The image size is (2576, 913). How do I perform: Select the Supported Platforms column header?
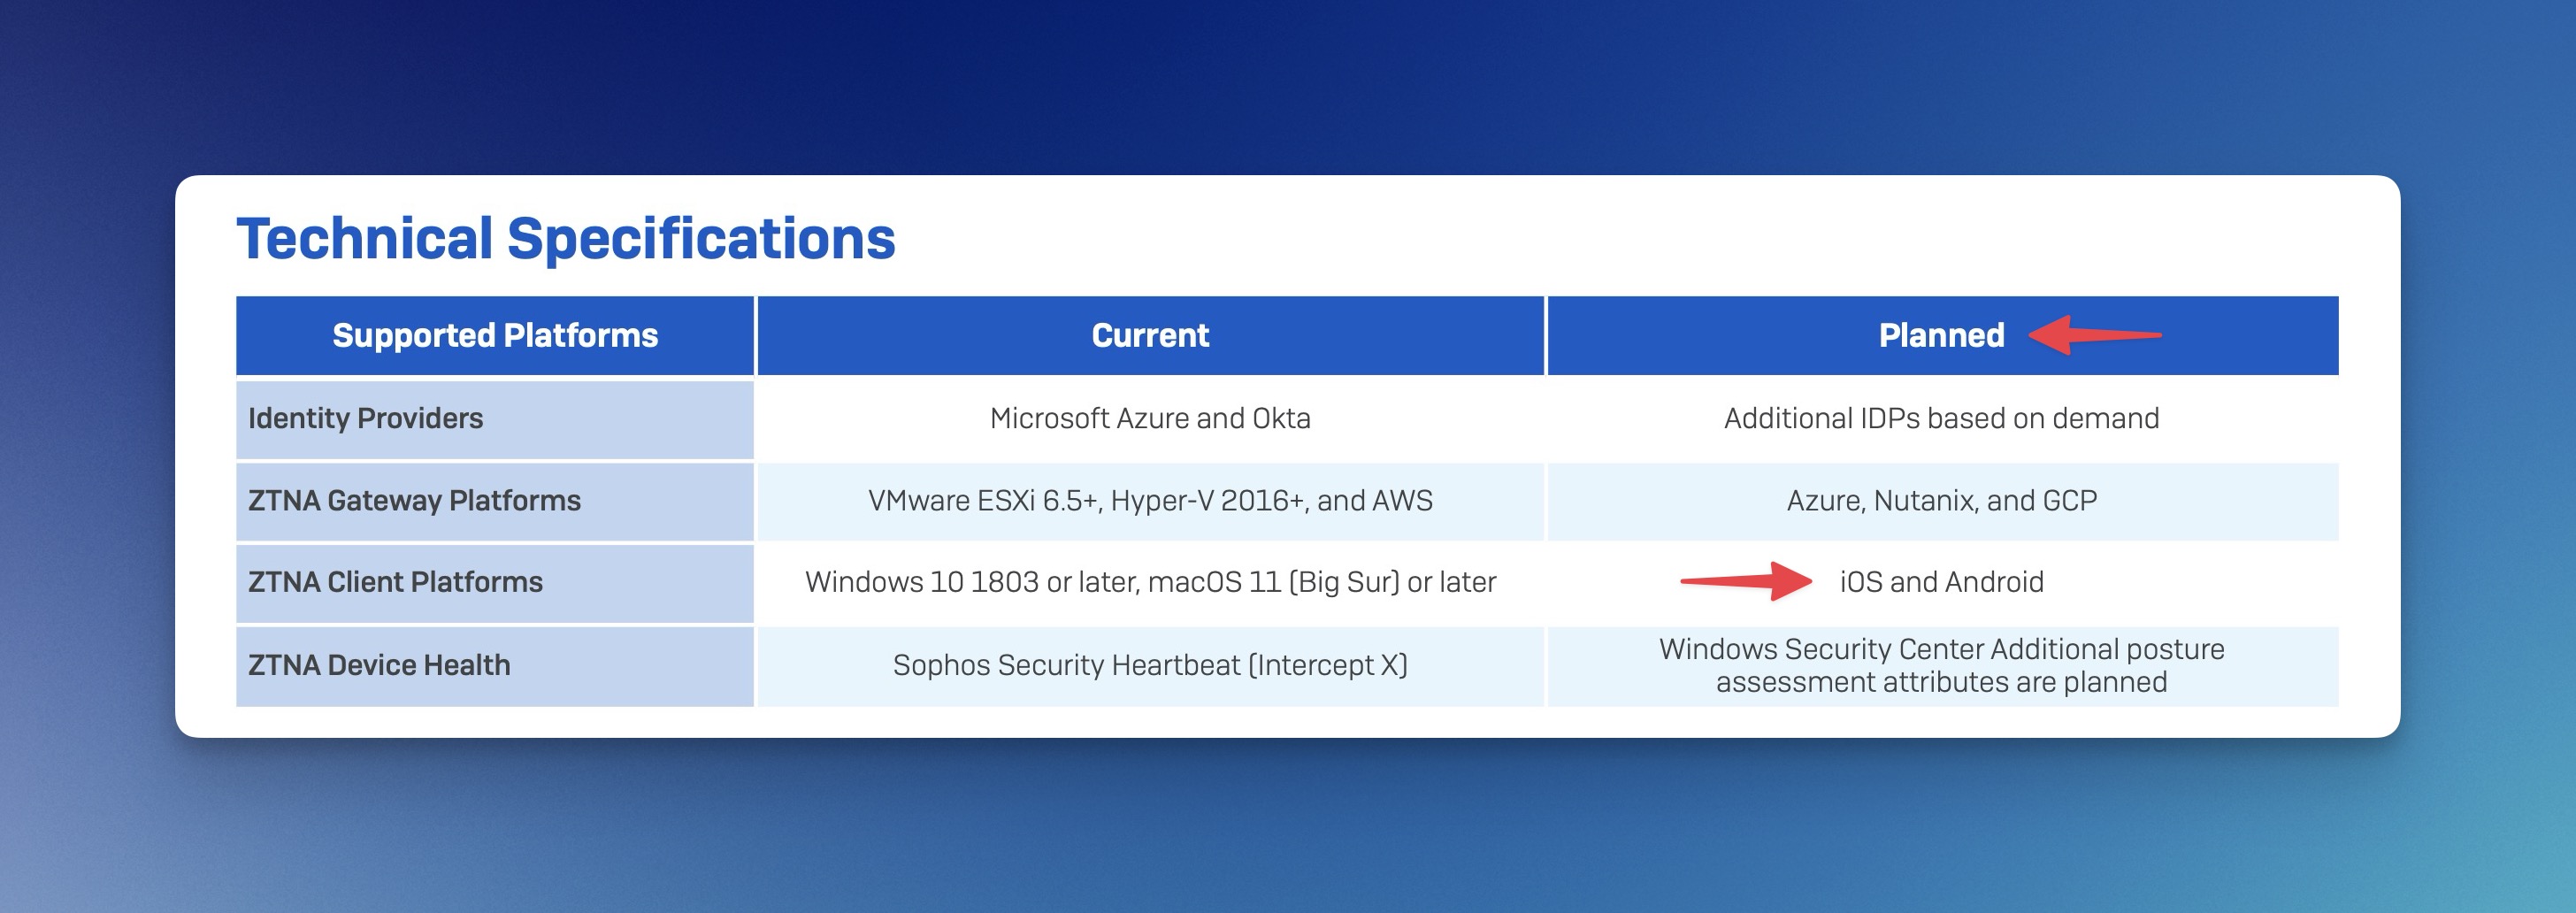click(495, 336)
